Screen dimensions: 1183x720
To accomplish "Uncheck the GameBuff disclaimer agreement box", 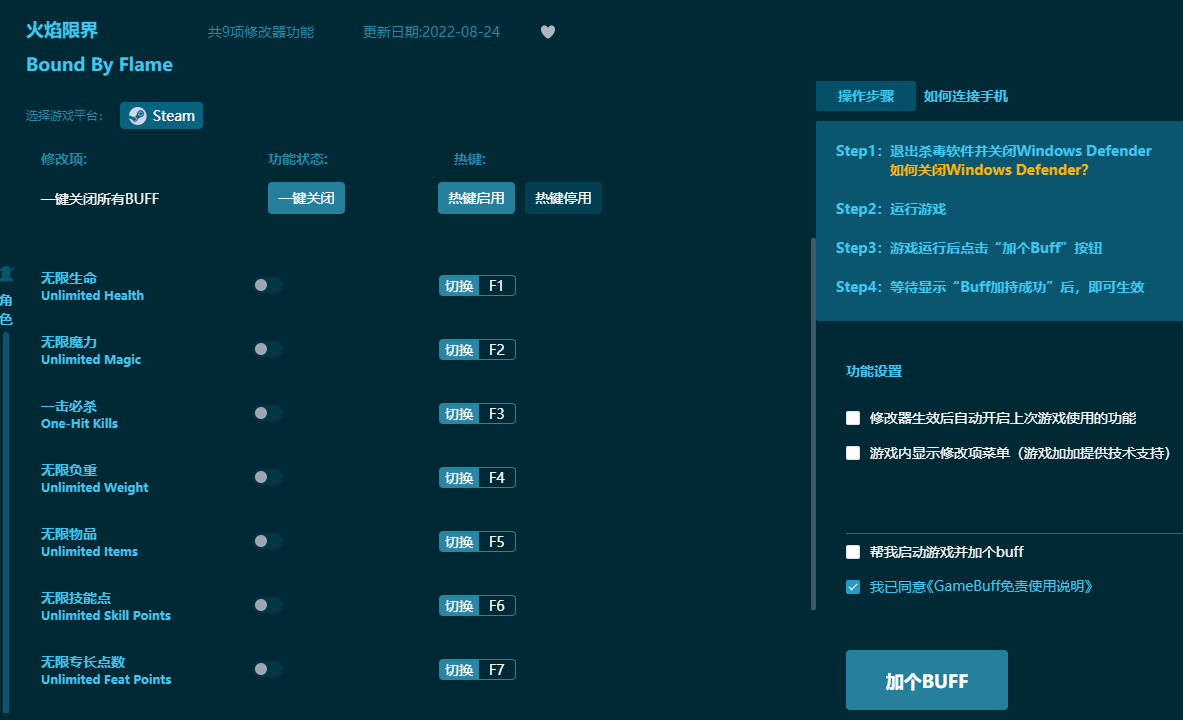I will (853, 586).
